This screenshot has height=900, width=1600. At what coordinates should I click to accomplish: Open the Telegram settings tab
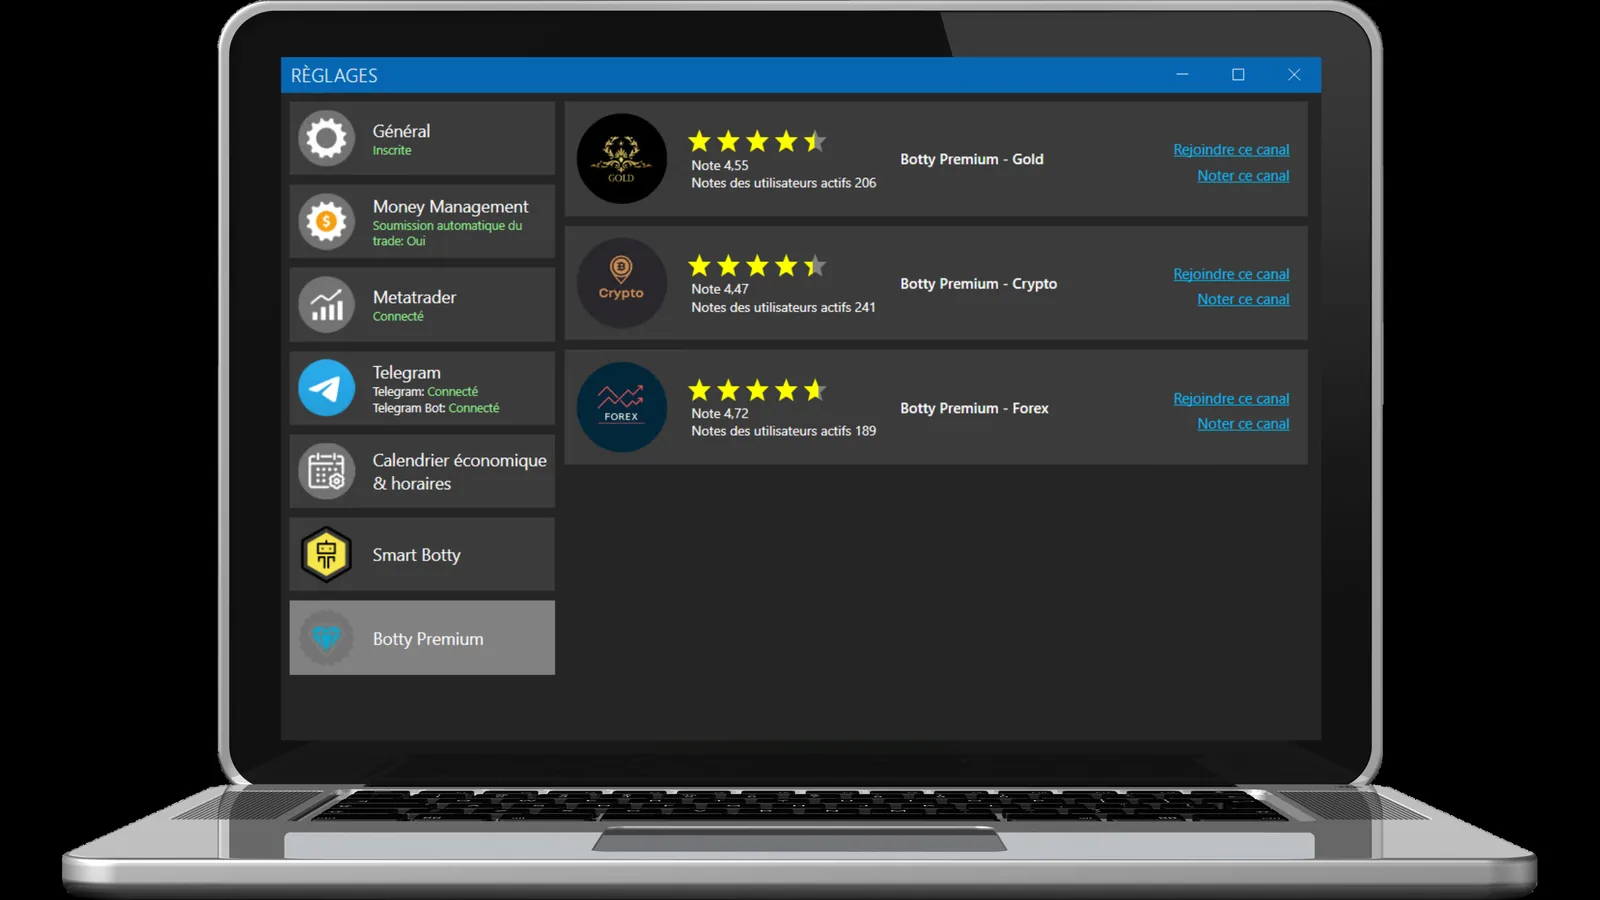422,388
